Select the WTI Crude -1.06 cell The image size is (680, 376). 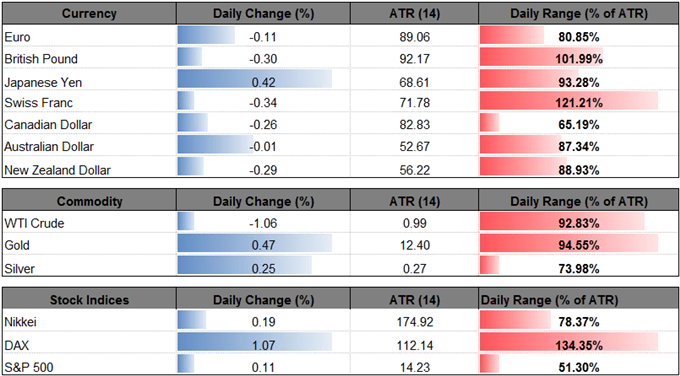click(263, 224)
